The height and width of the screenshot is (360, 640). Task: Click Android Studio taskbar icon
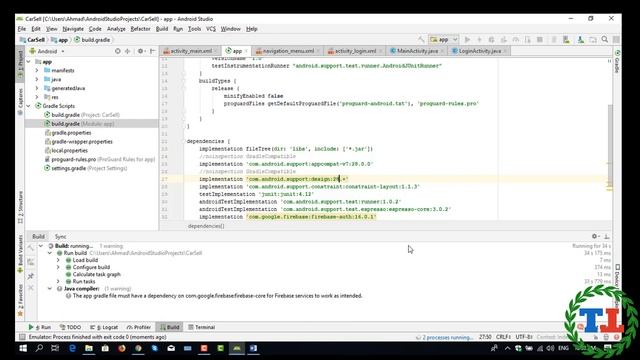point(237,348)
